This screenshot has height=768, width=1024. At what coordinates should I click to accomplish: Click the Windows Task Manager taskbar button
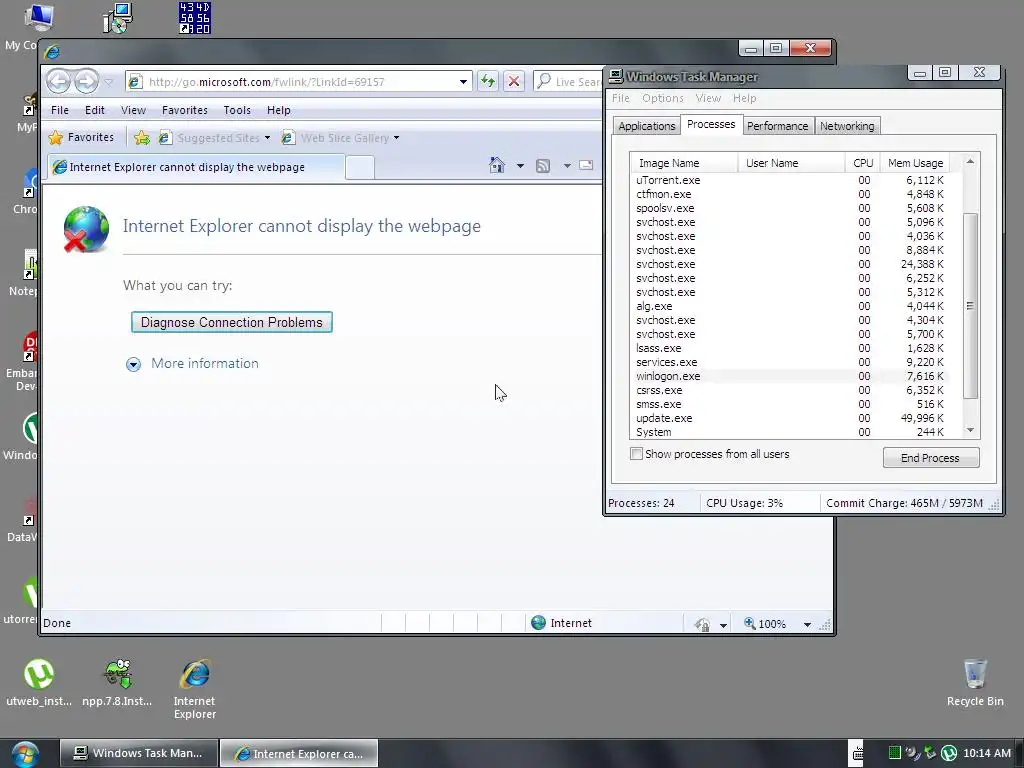click(x=137, y=754)
